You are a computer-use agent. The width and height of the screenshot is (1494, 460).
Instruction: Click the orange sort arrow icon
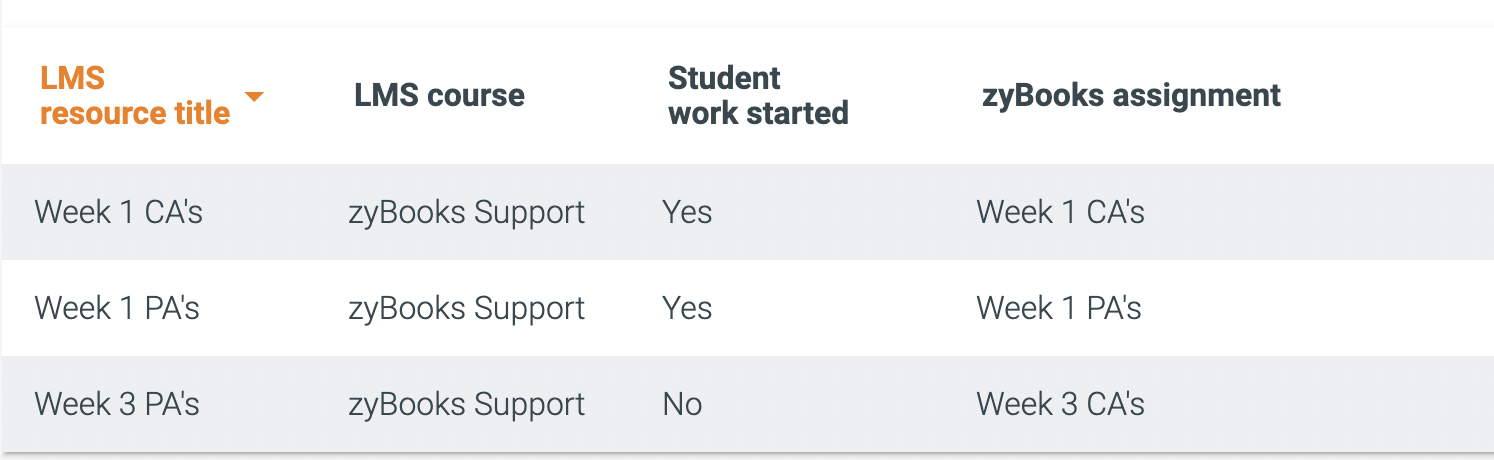click(254, 97)
